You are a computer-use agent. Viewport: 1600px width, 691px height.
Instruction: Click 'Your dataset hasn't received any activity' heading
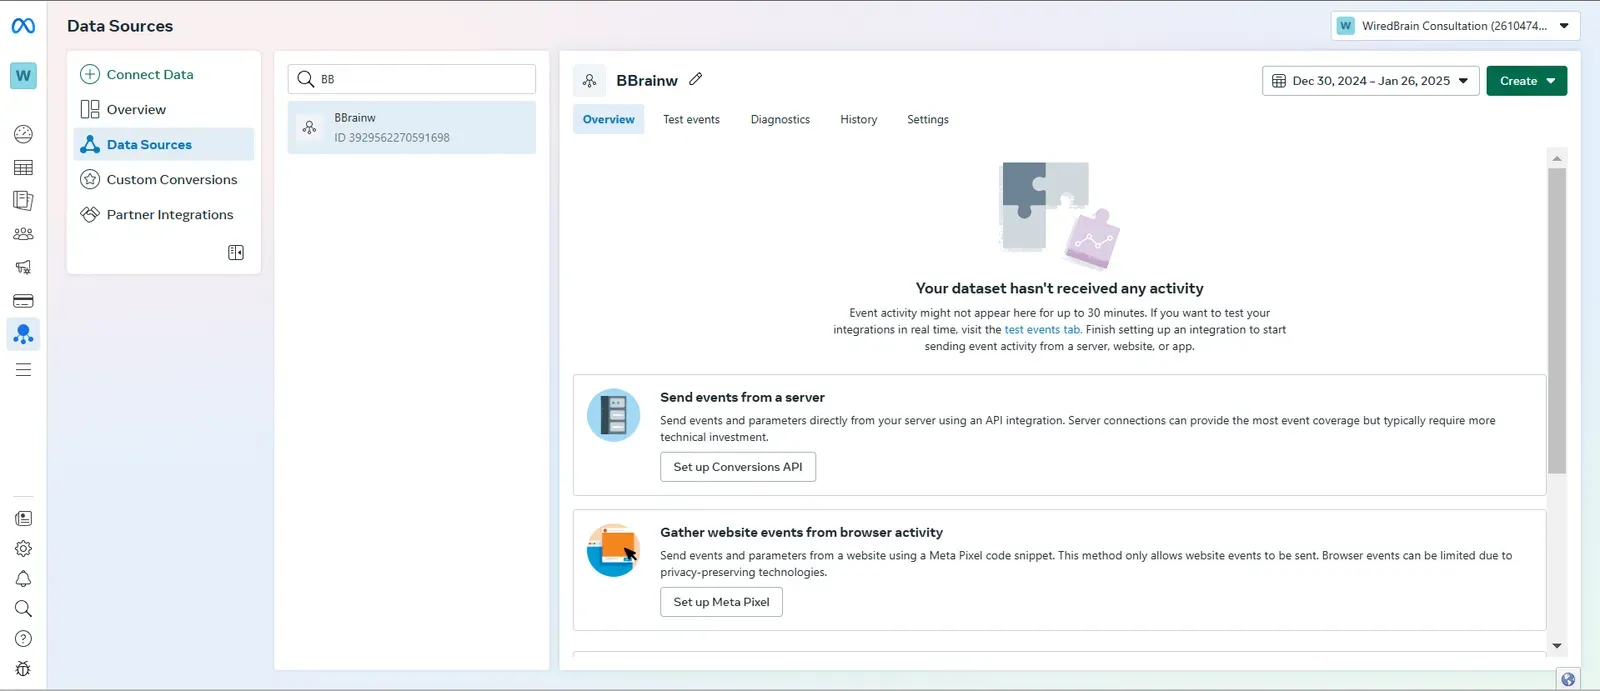tap(1059, 288)
